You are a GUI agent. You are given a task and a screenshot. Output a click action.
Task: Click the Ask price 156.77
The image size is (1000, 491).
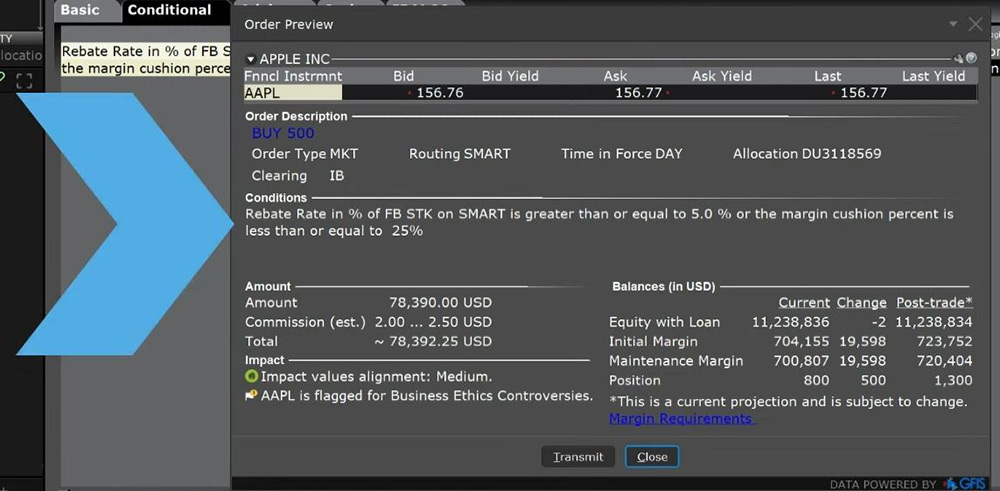tap(638, 92)
